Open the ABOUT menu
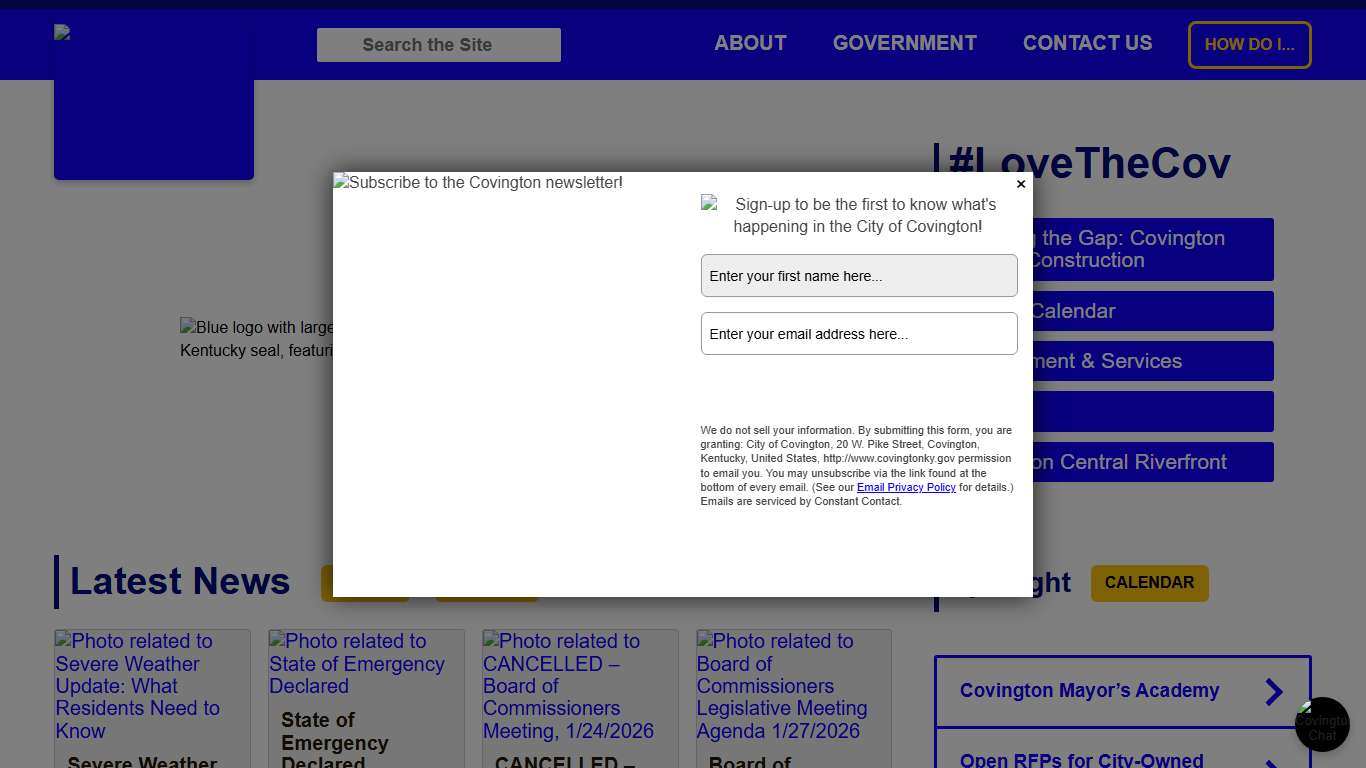1366x768 pixels. coord(750,43)
